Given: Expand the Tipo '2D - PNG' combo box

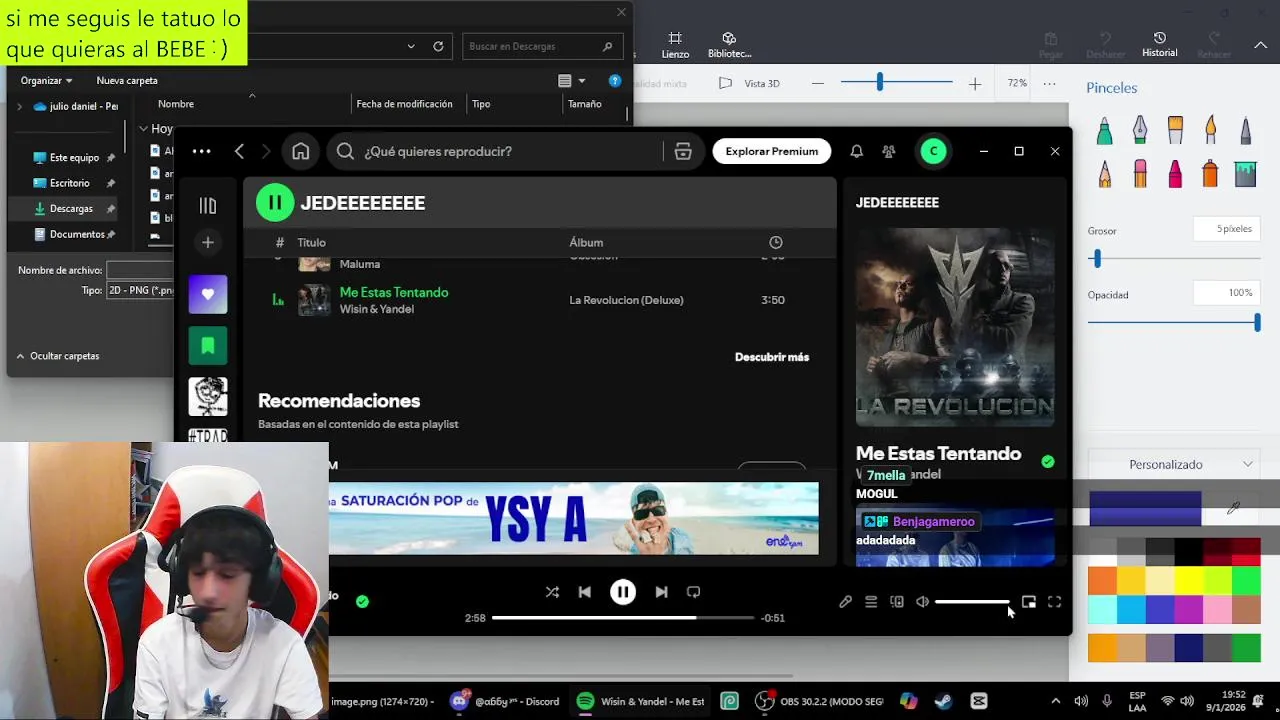Looking at the screenshot, I should 140,290.
